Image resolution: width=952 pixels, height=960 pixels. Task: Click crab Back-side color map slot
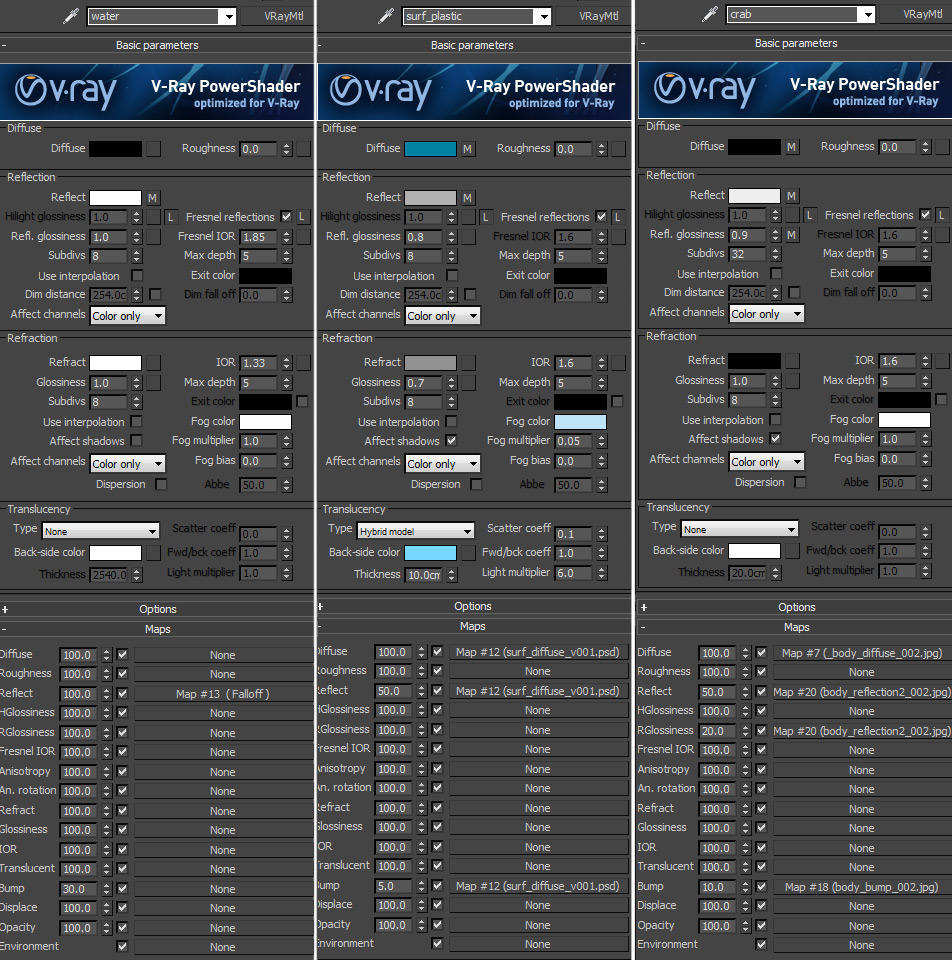point(792,551)
